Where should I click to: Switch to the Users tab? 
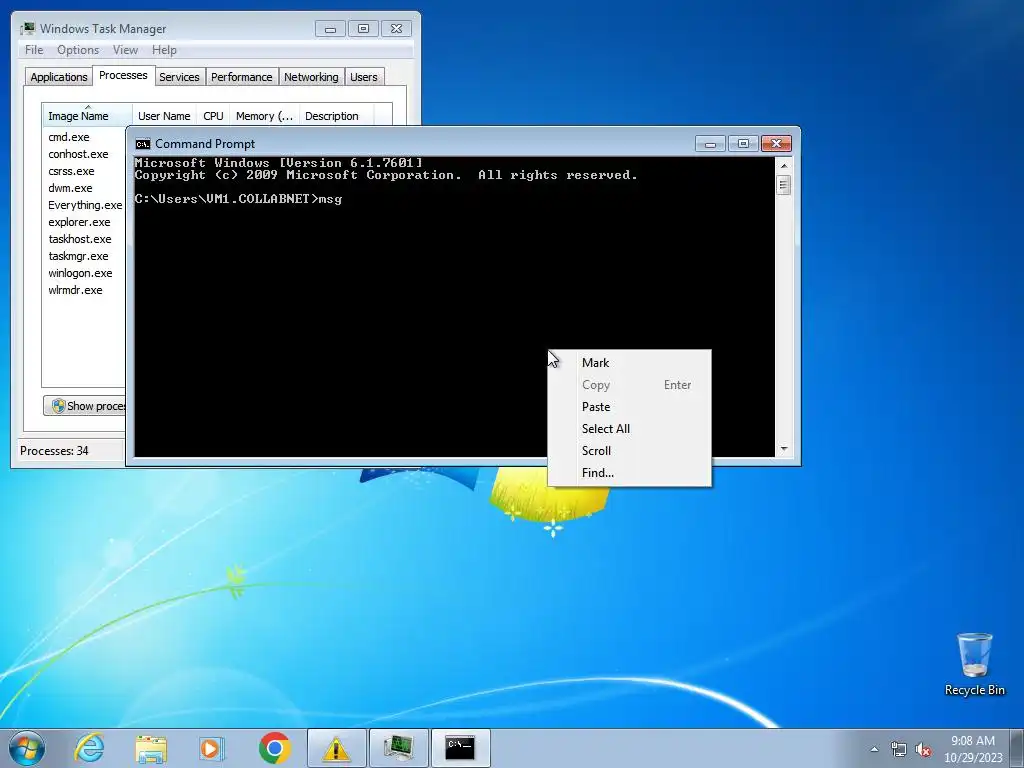363,77
